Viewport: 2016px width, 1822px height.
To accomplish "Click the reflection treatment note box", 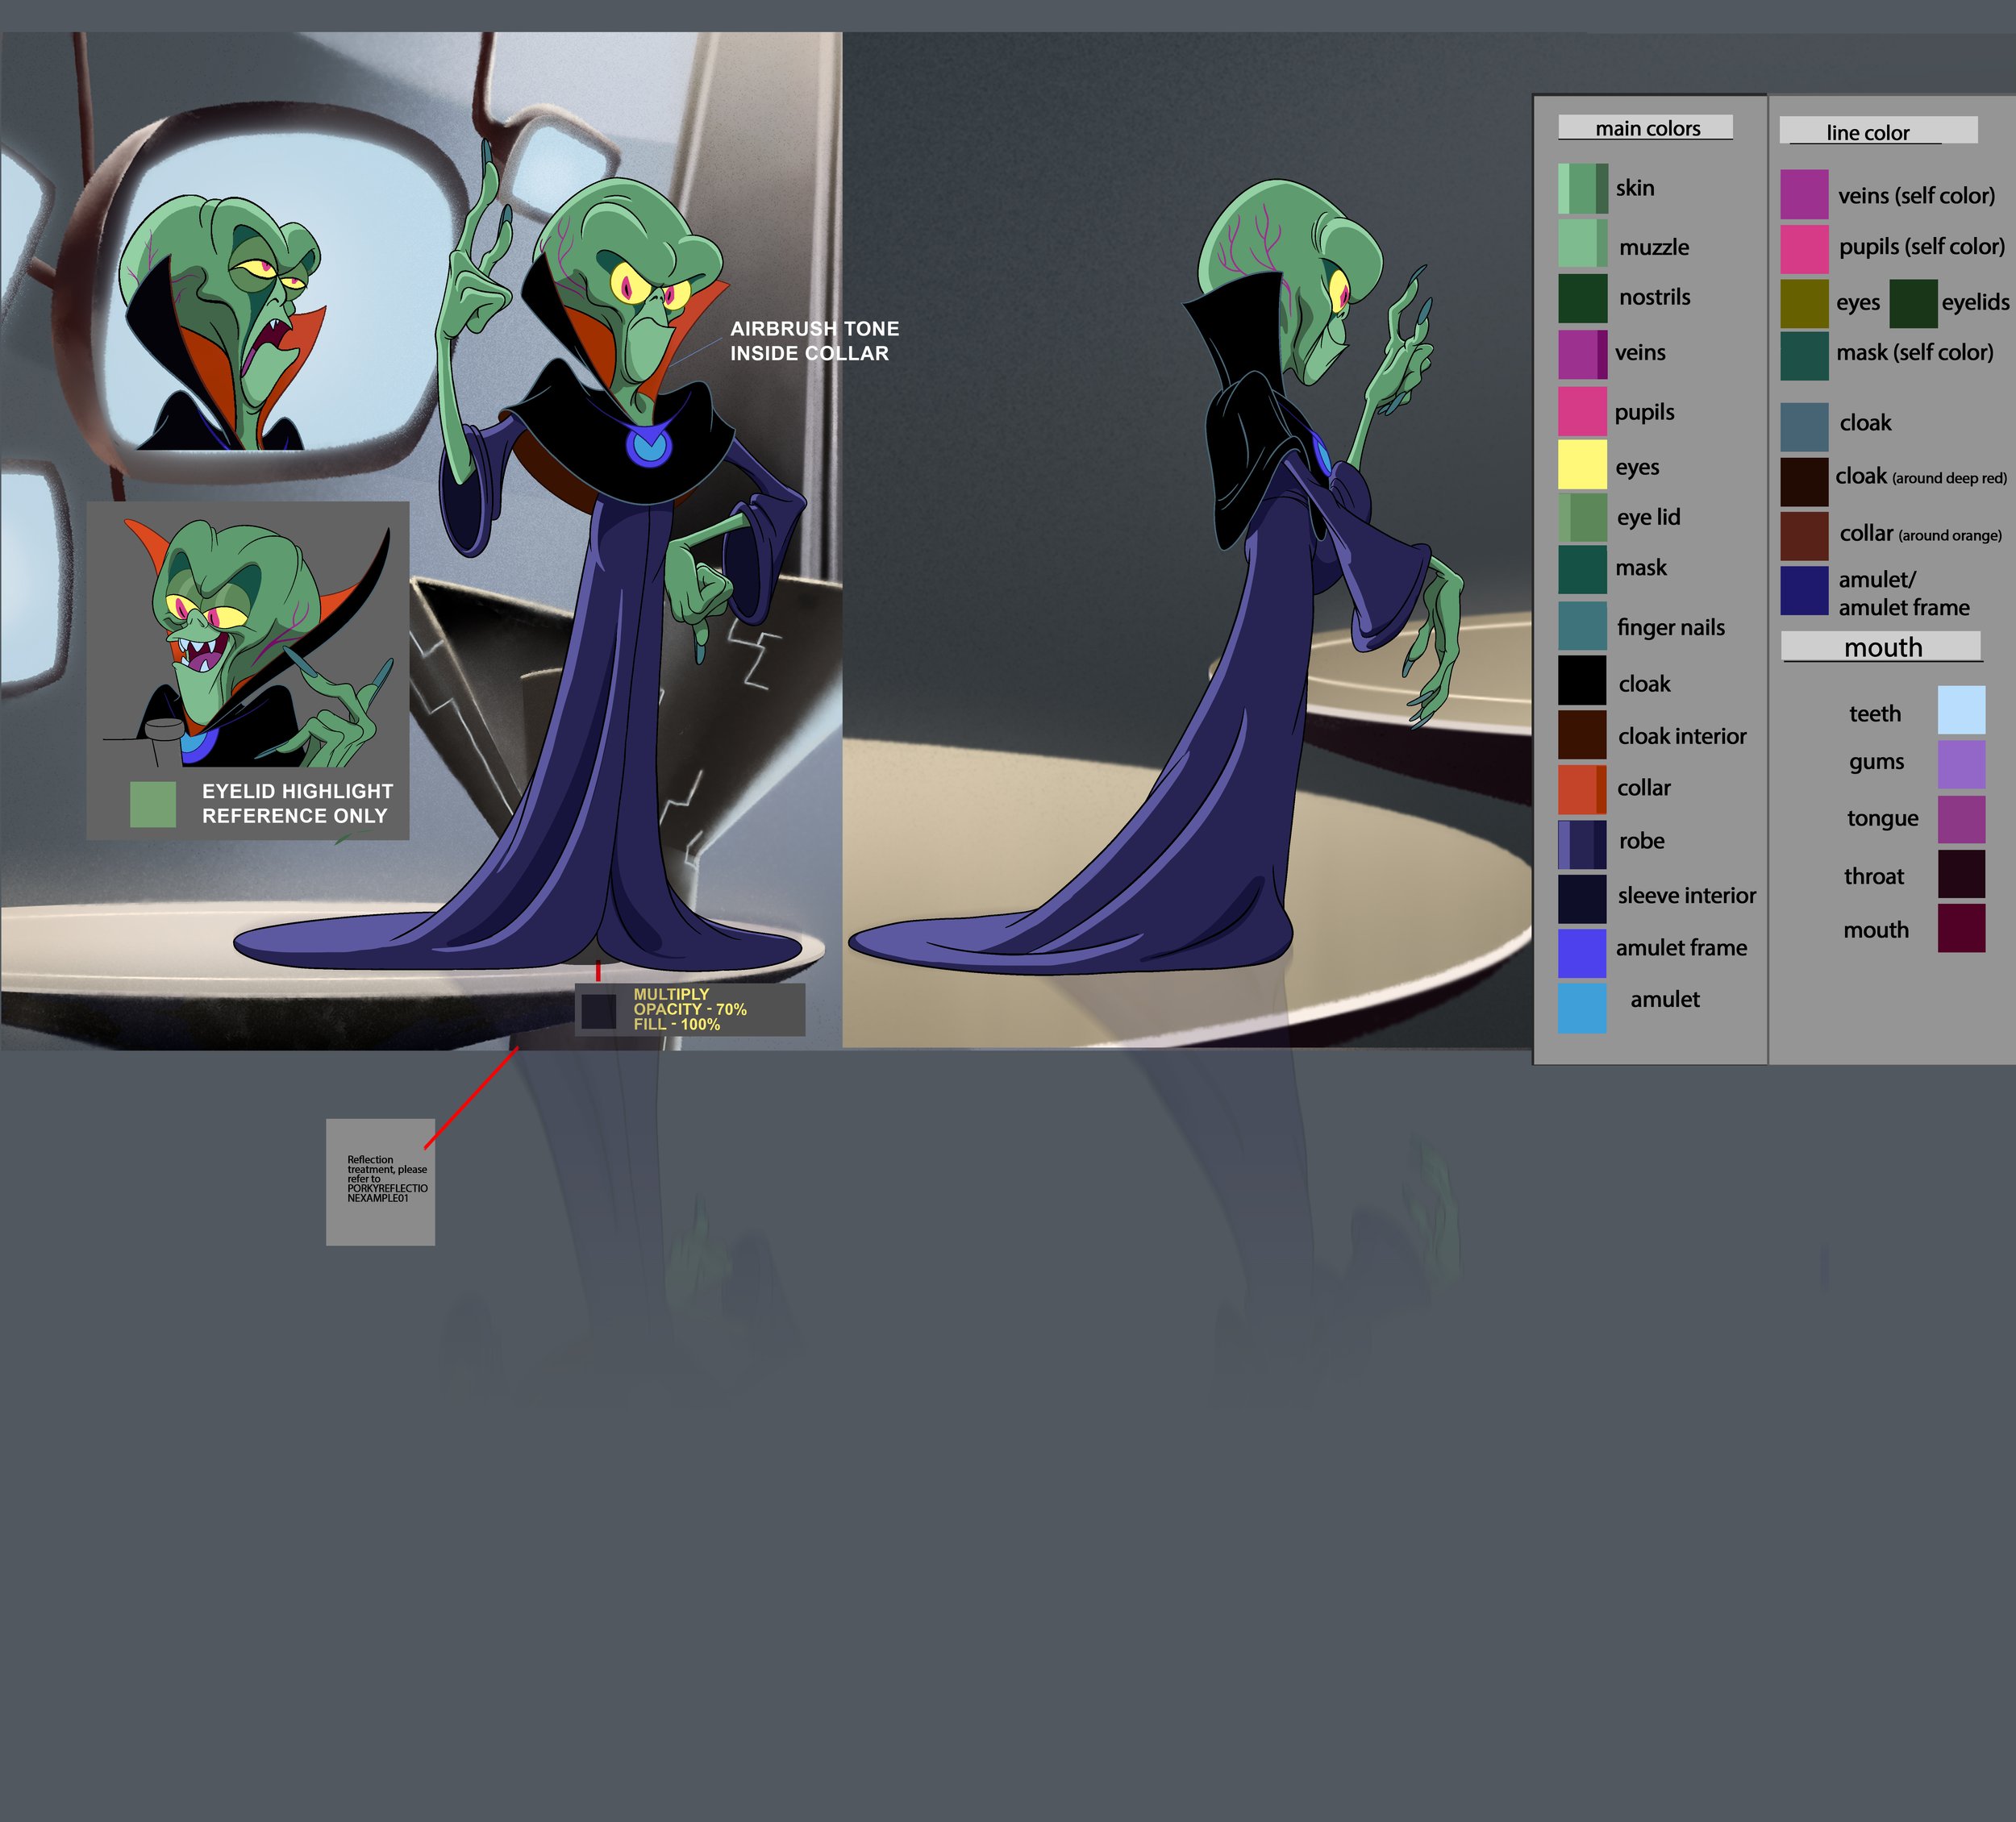I will [x=380, y=1182].
